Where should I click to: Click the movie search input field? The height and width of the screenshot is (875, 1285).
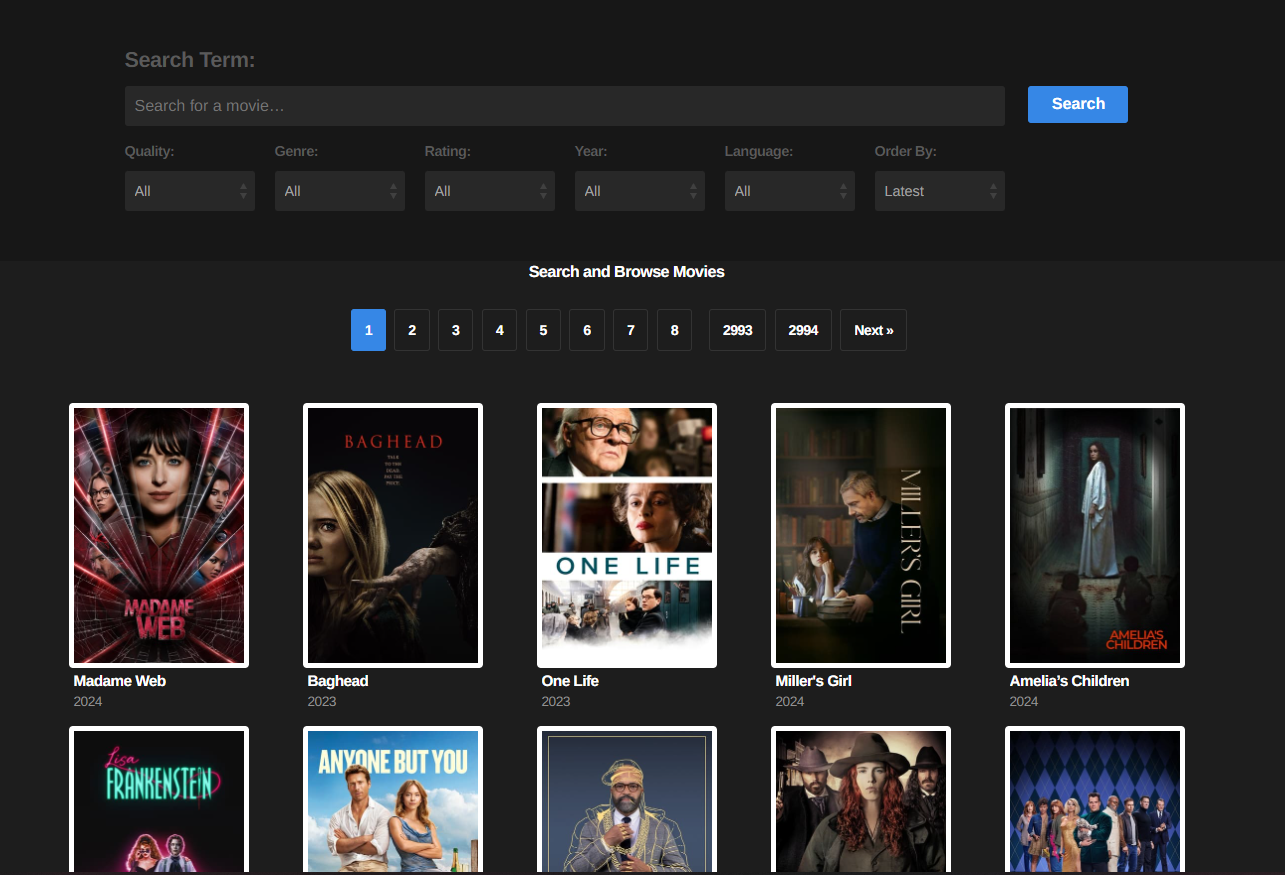click(565, 106)
